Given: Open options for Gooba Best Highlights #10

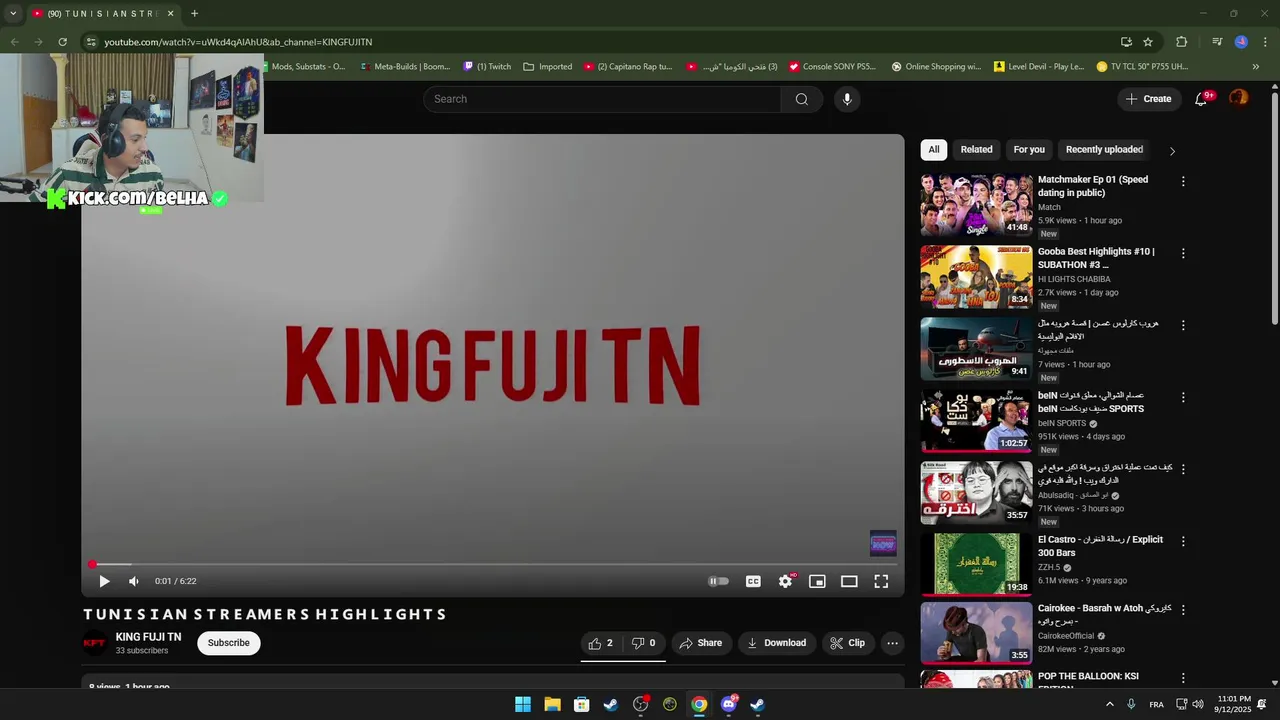Looking at the screenshot, I should pos(1183,254).
